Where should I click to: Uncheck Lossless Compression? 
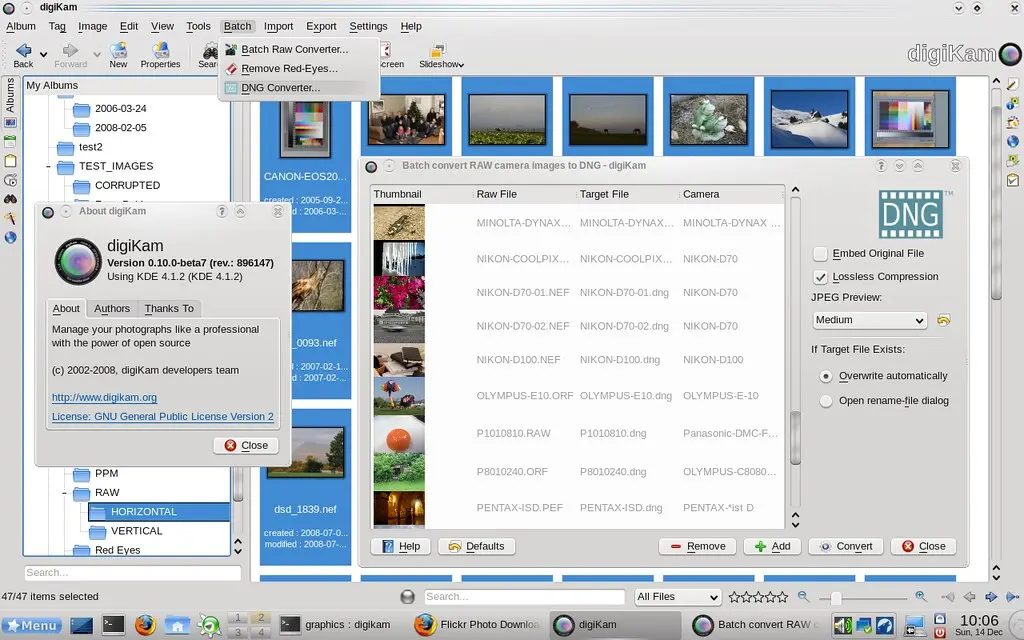pyautogui.click(x=820, y=277)
